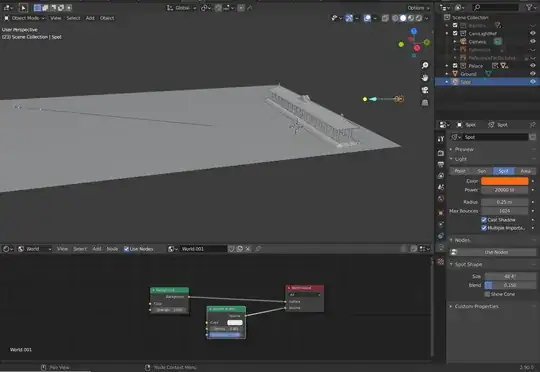Open the World properties tab
This screenshot has height=372, width=540.
click(x=441, y=198)
